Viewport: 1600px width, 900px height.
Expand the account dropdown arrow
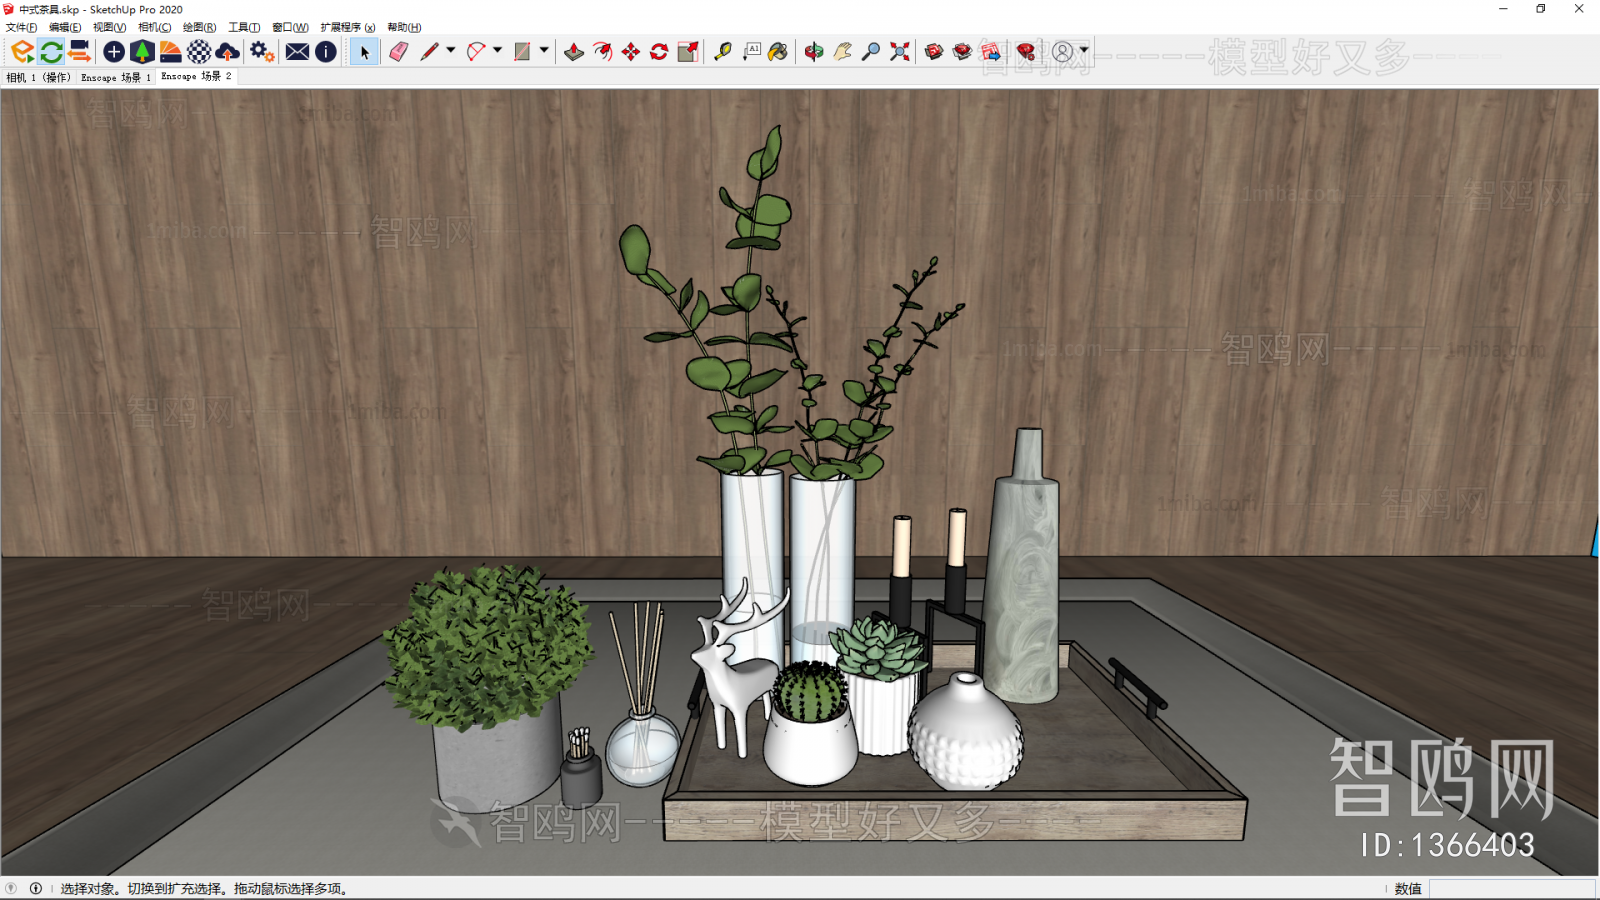pyautogui.click(x=1084, y=50)
